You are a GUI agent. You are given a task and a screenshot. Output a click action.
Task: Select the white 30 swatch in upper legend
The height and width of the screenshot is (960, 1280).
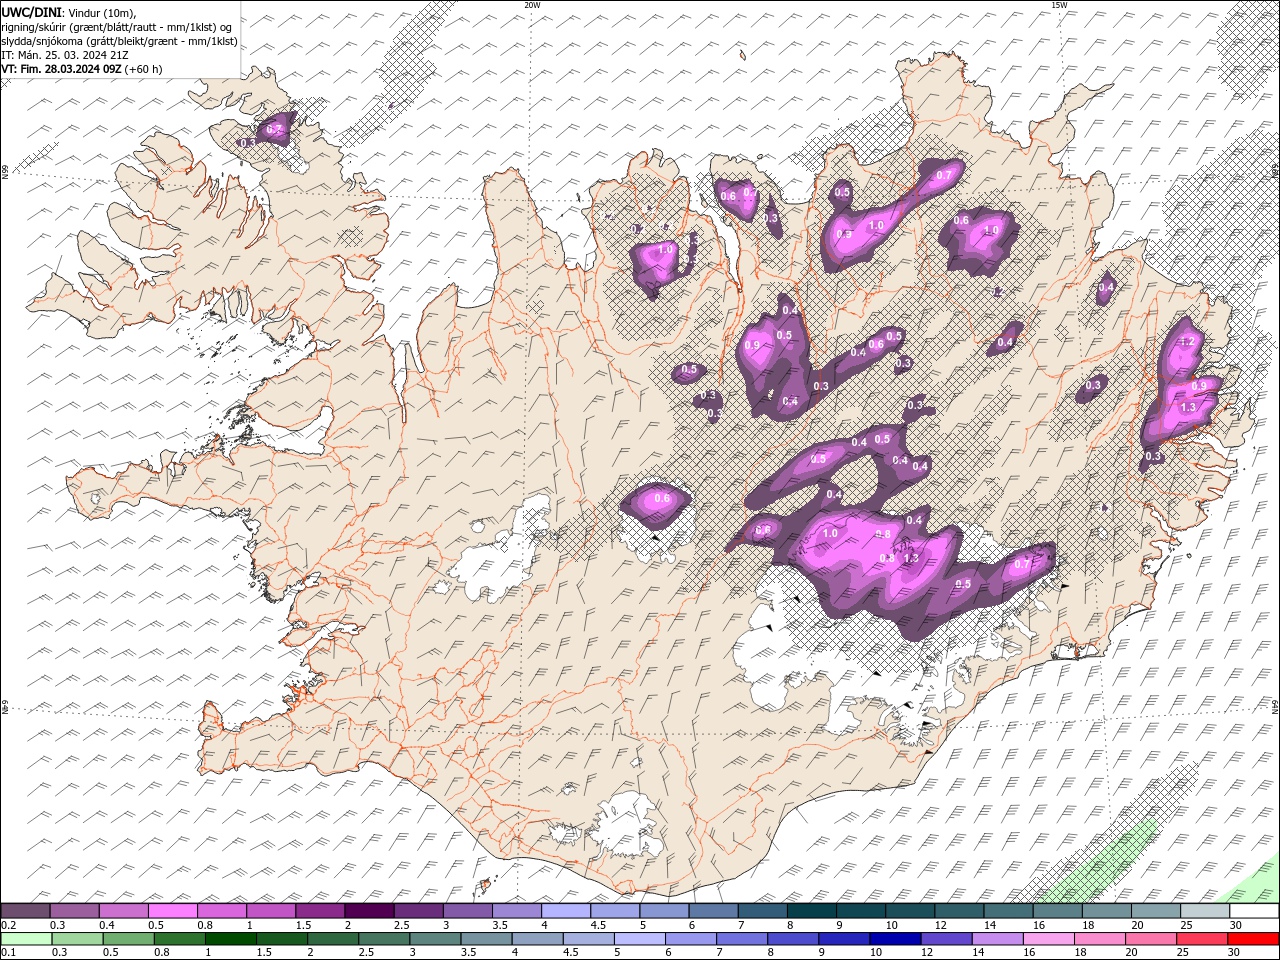[x=1254, y=911]
